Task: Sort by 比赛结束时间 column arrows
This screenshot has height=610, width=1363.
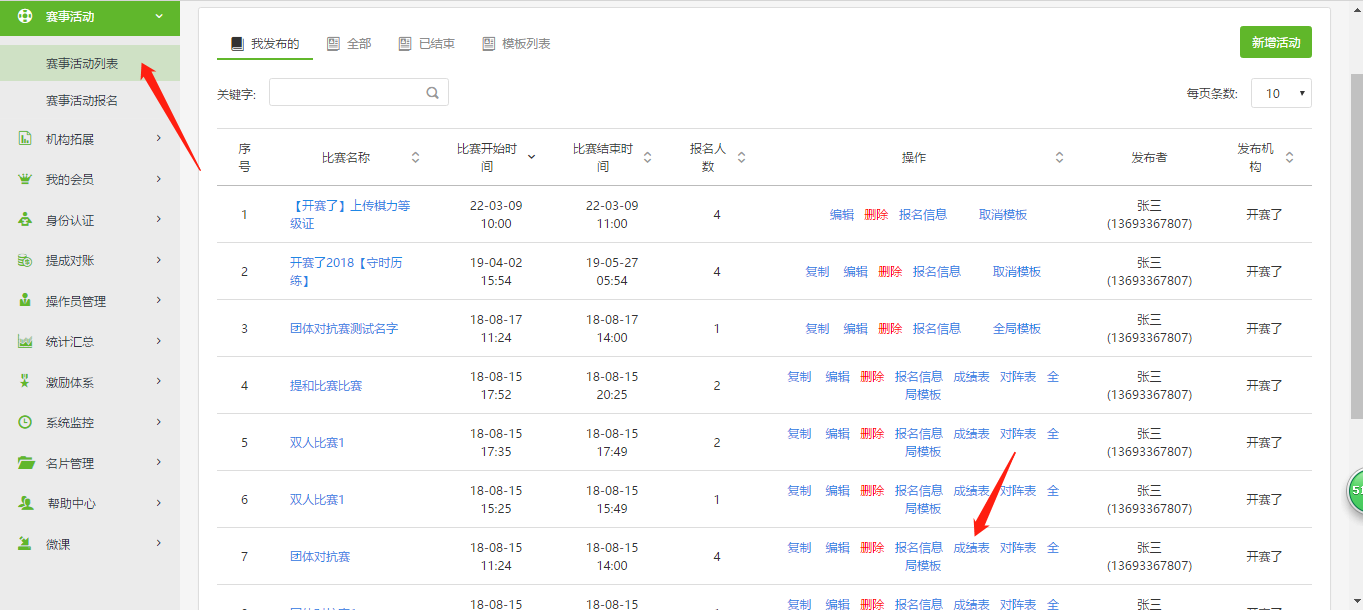Action: (647, 158)
